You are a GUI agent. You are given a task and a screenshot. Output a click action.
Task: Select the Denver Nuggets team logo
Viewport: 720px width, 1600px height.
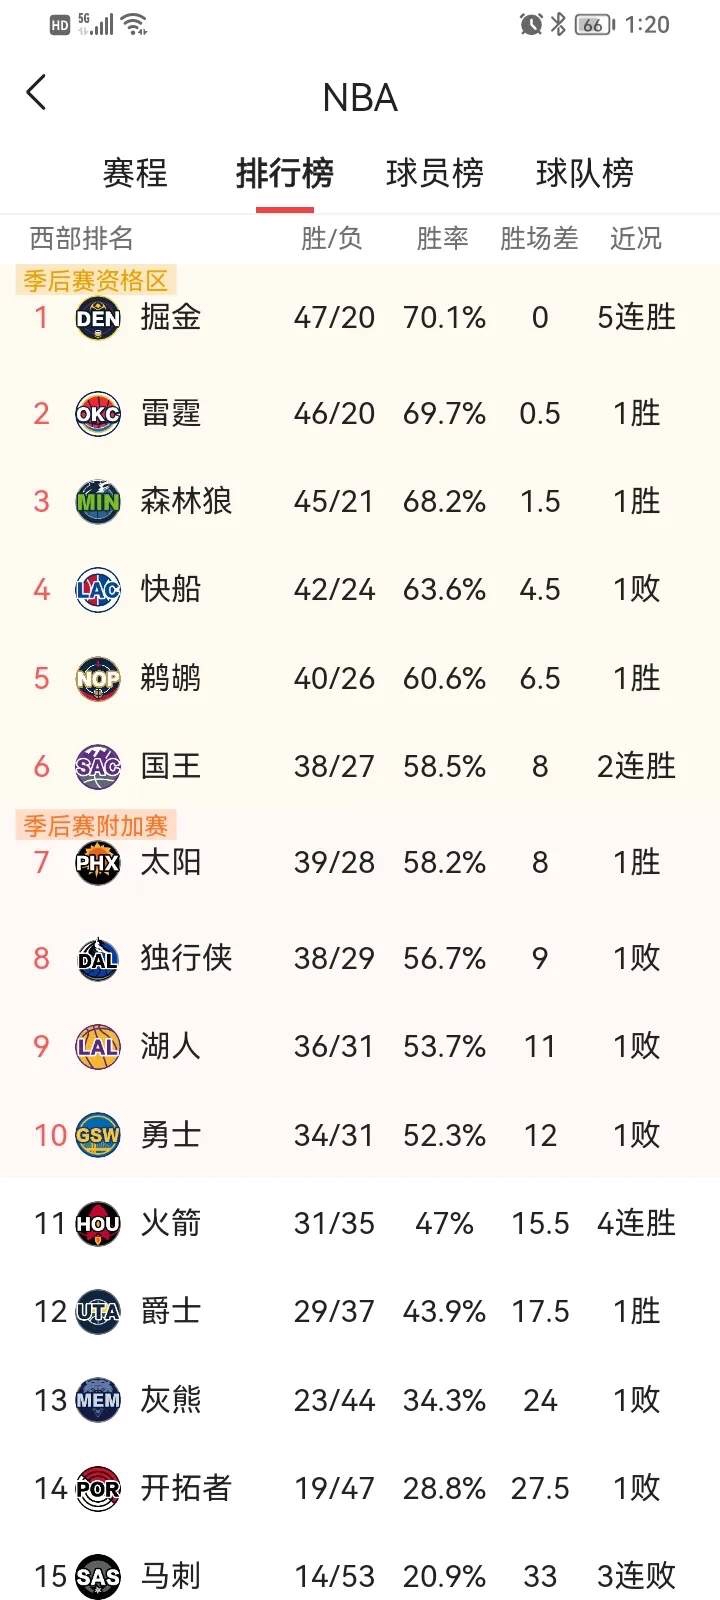point(97,317)
